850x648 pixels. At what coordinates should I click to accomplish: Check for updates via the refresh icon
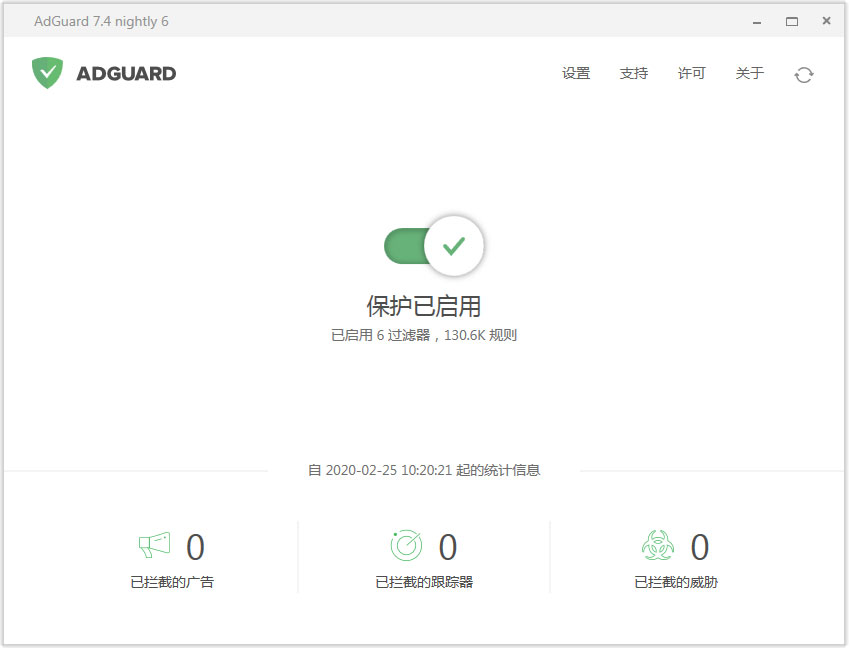point(804,74)
